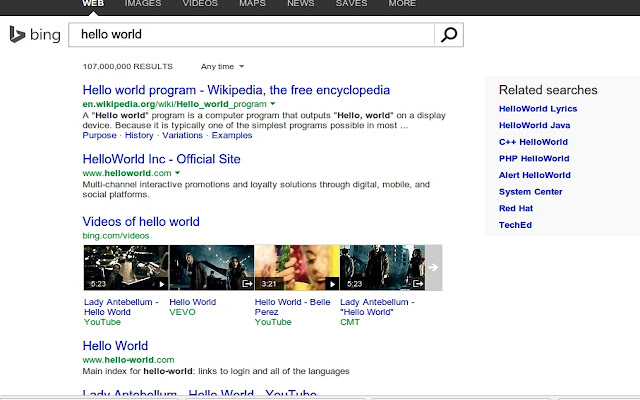Viewport: 640px width, 400px height.
Task: Open Hello World VEVO caption link
Action: pos(193,302)
